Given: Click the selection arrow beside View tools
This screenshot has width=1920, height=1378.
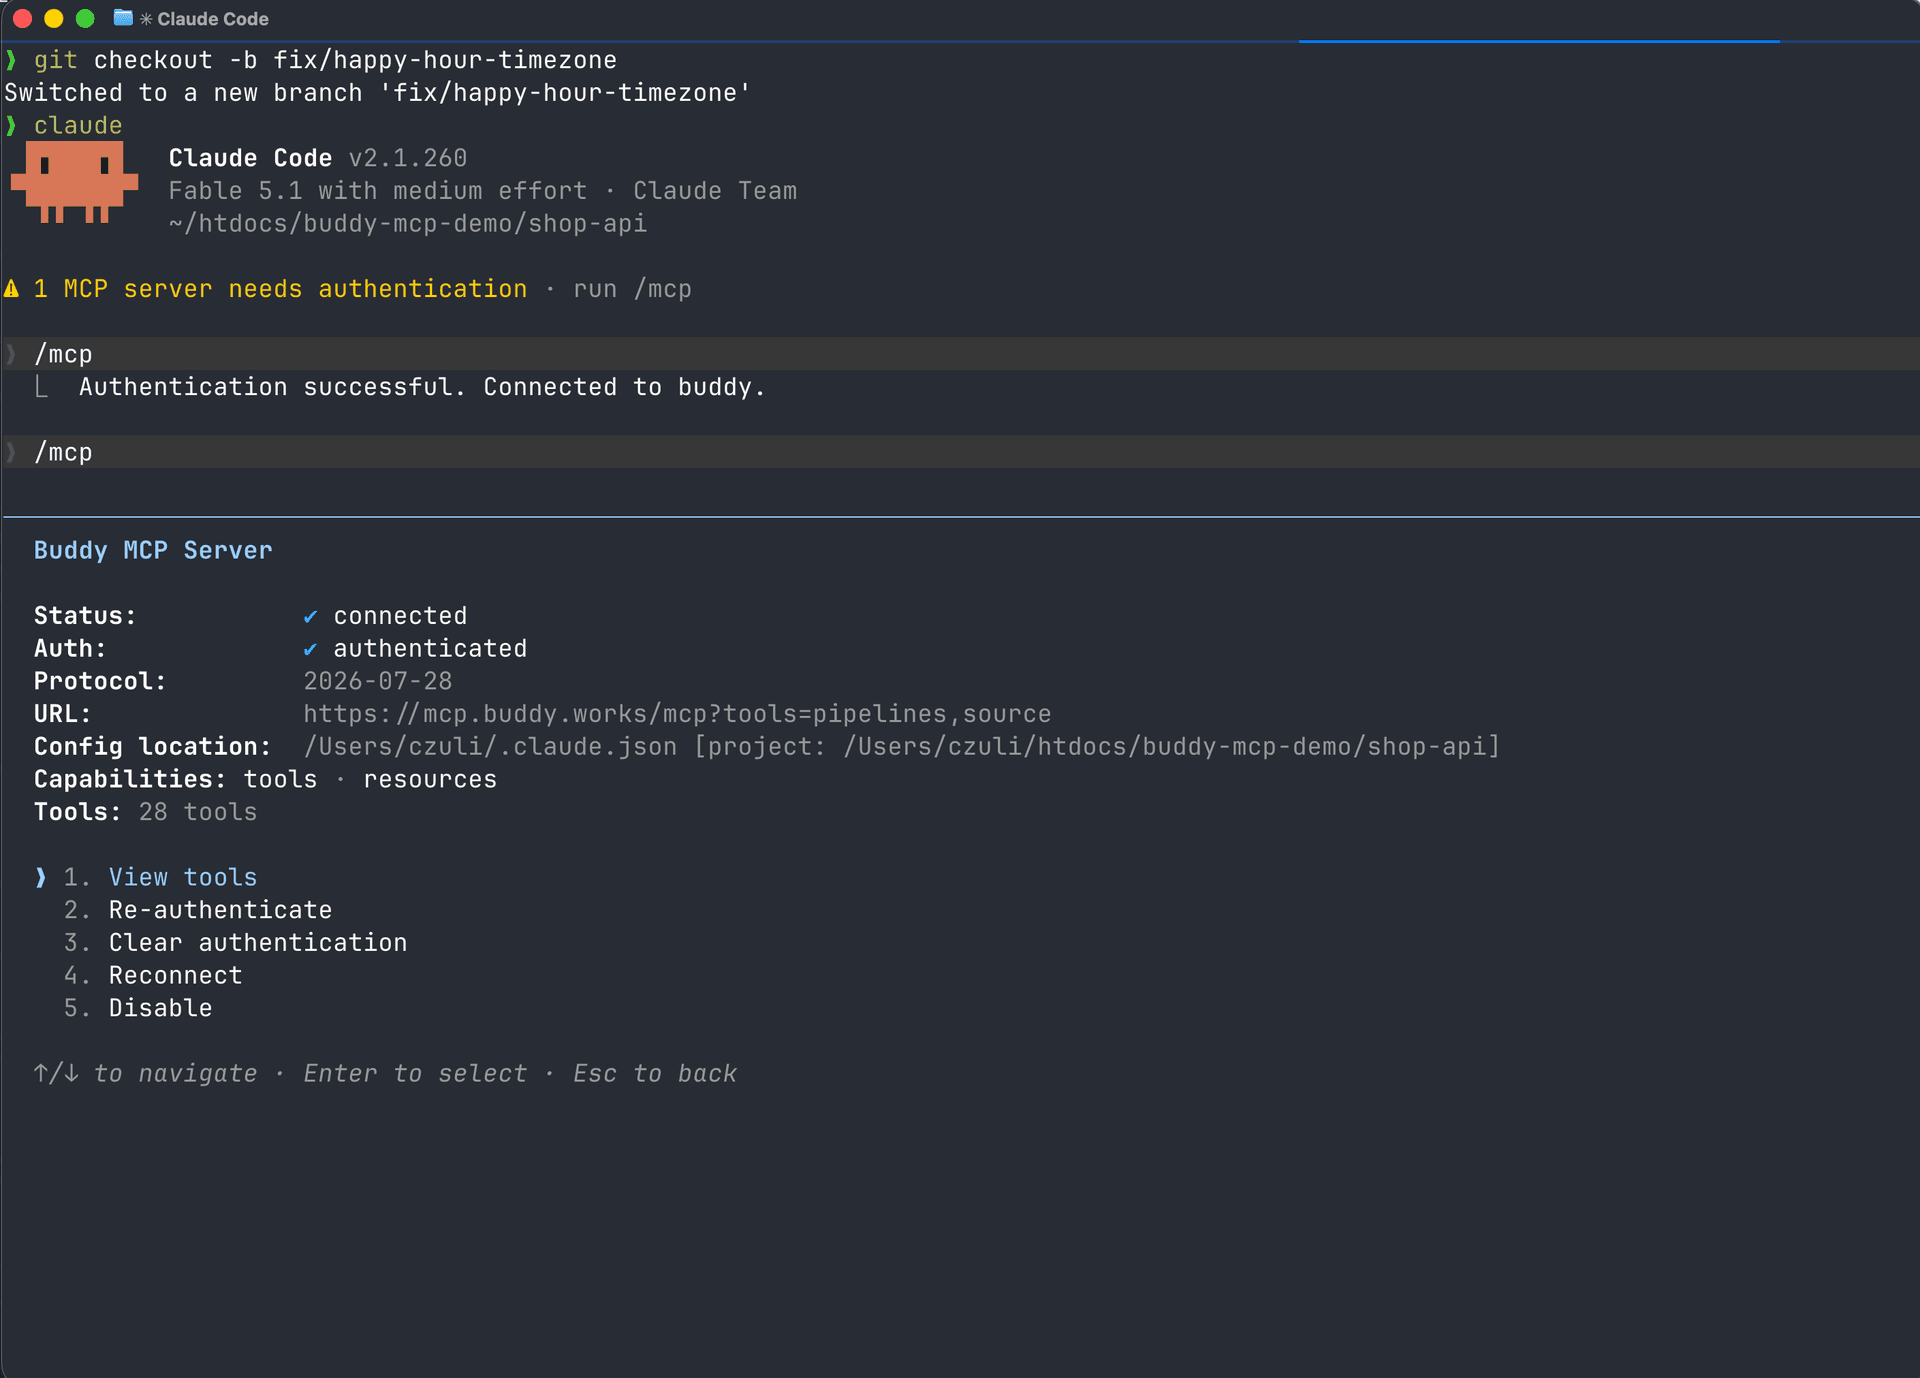Looking at the screenshot, I should click(x=41, y=877).
